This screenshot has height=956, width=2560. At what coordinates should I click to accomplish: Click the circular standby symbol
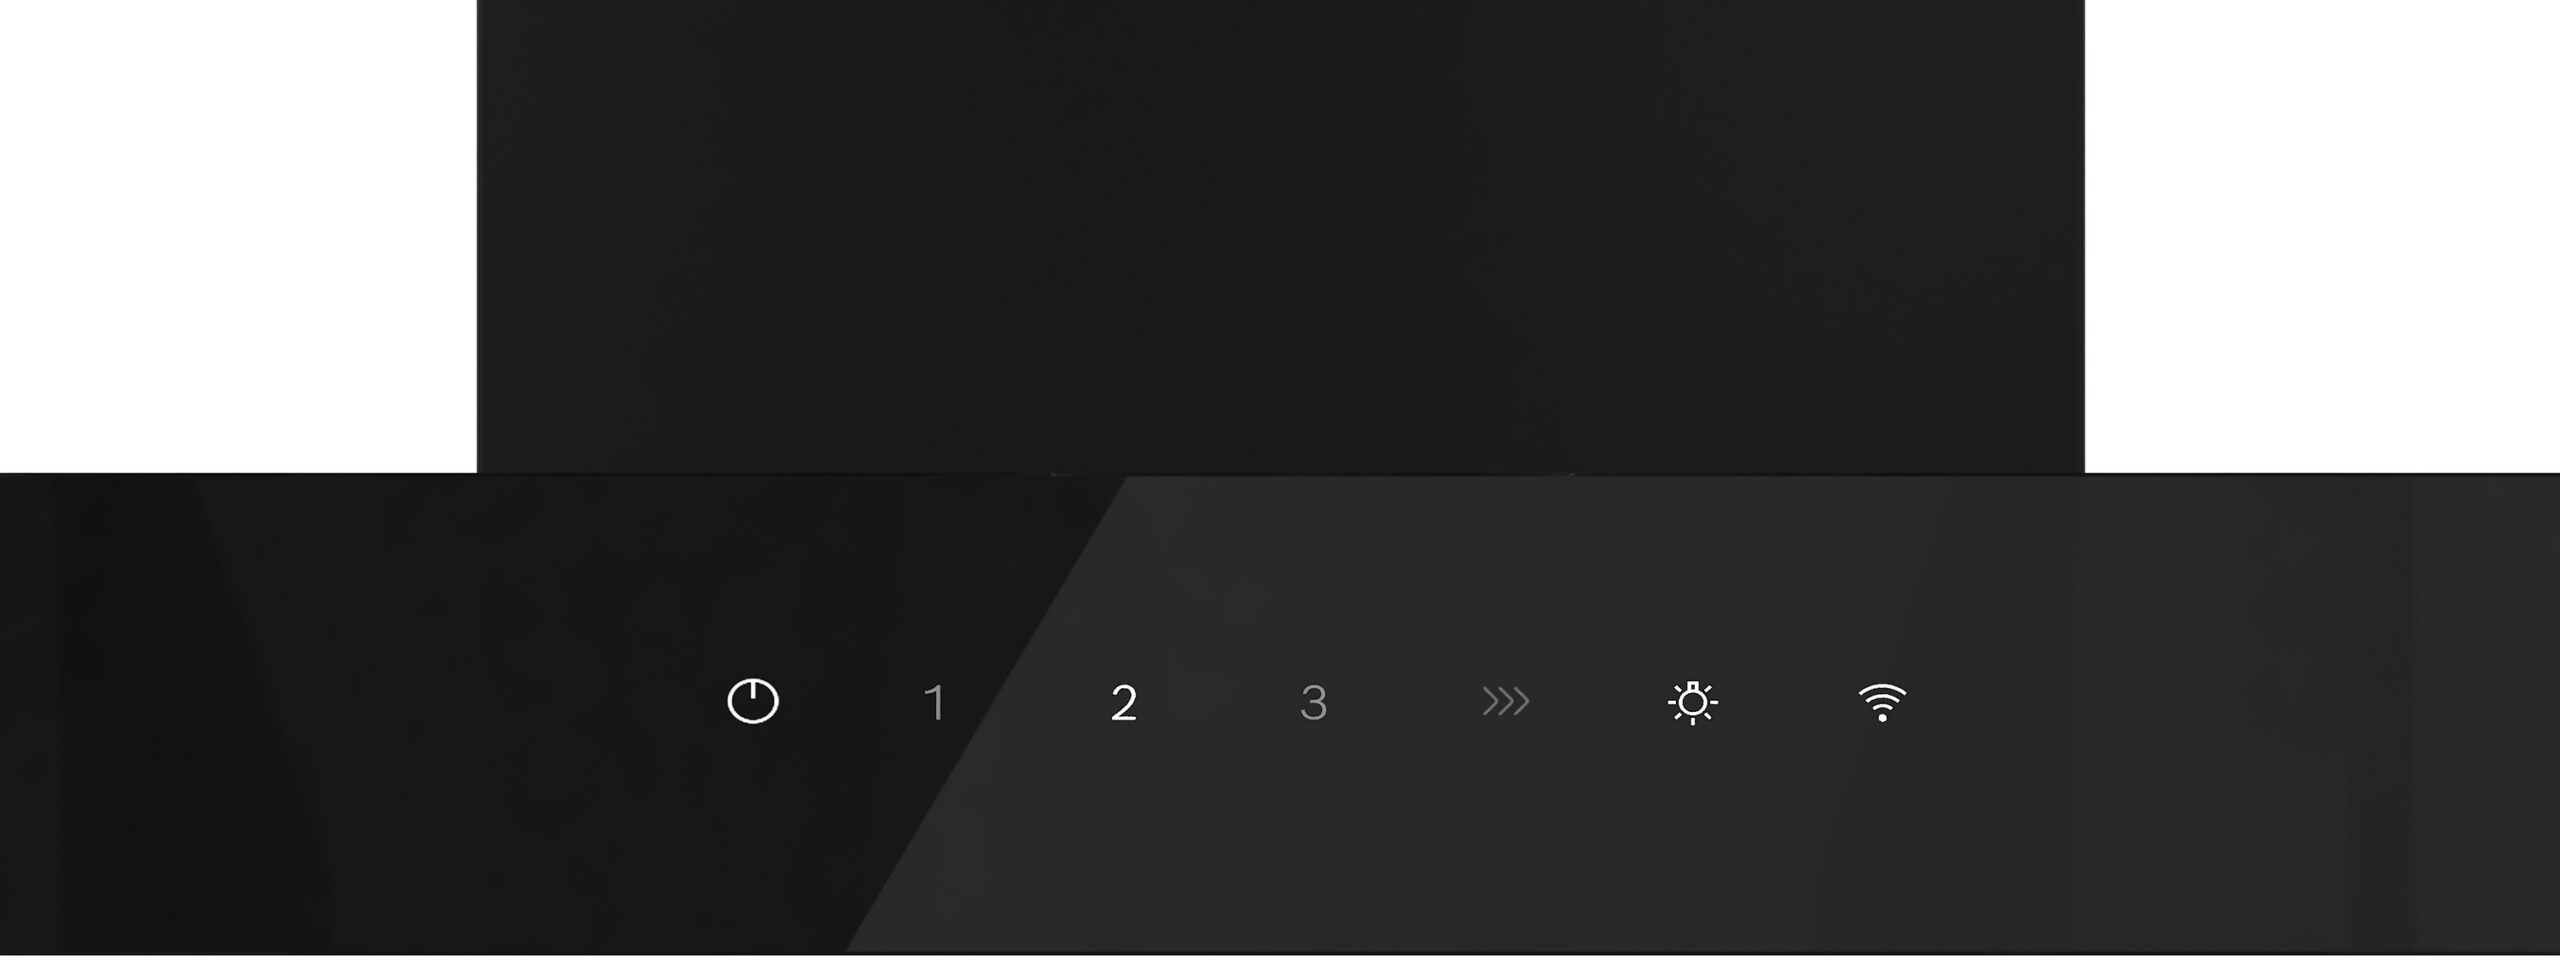click(x=753, y=701)
